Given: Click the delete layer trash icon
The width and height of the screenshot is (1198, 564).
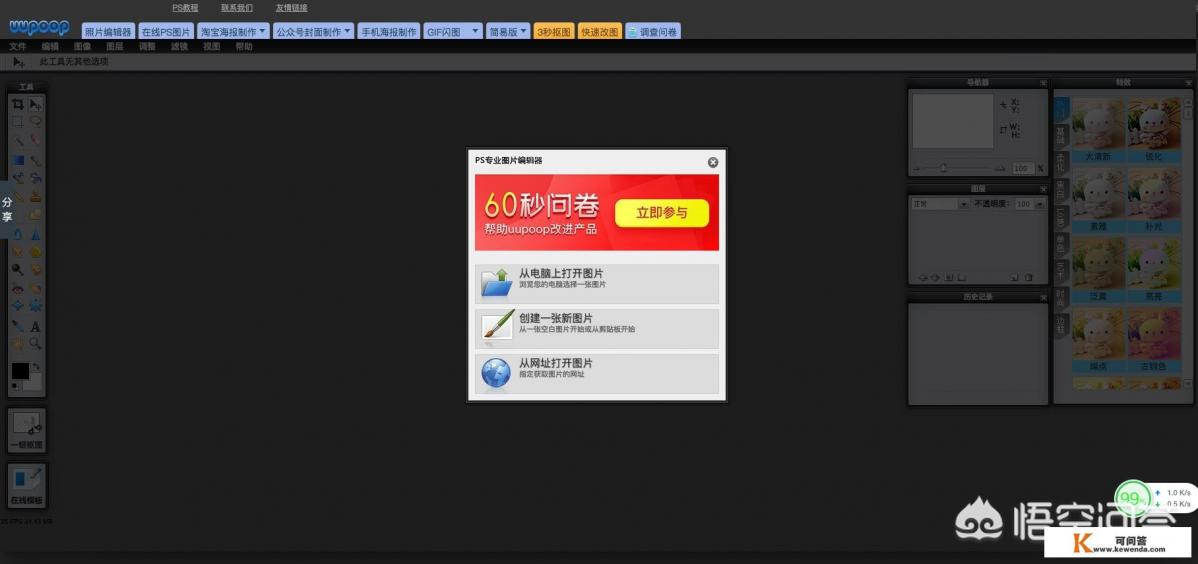Looking at the screenshot, I should tap(1028, 277).
